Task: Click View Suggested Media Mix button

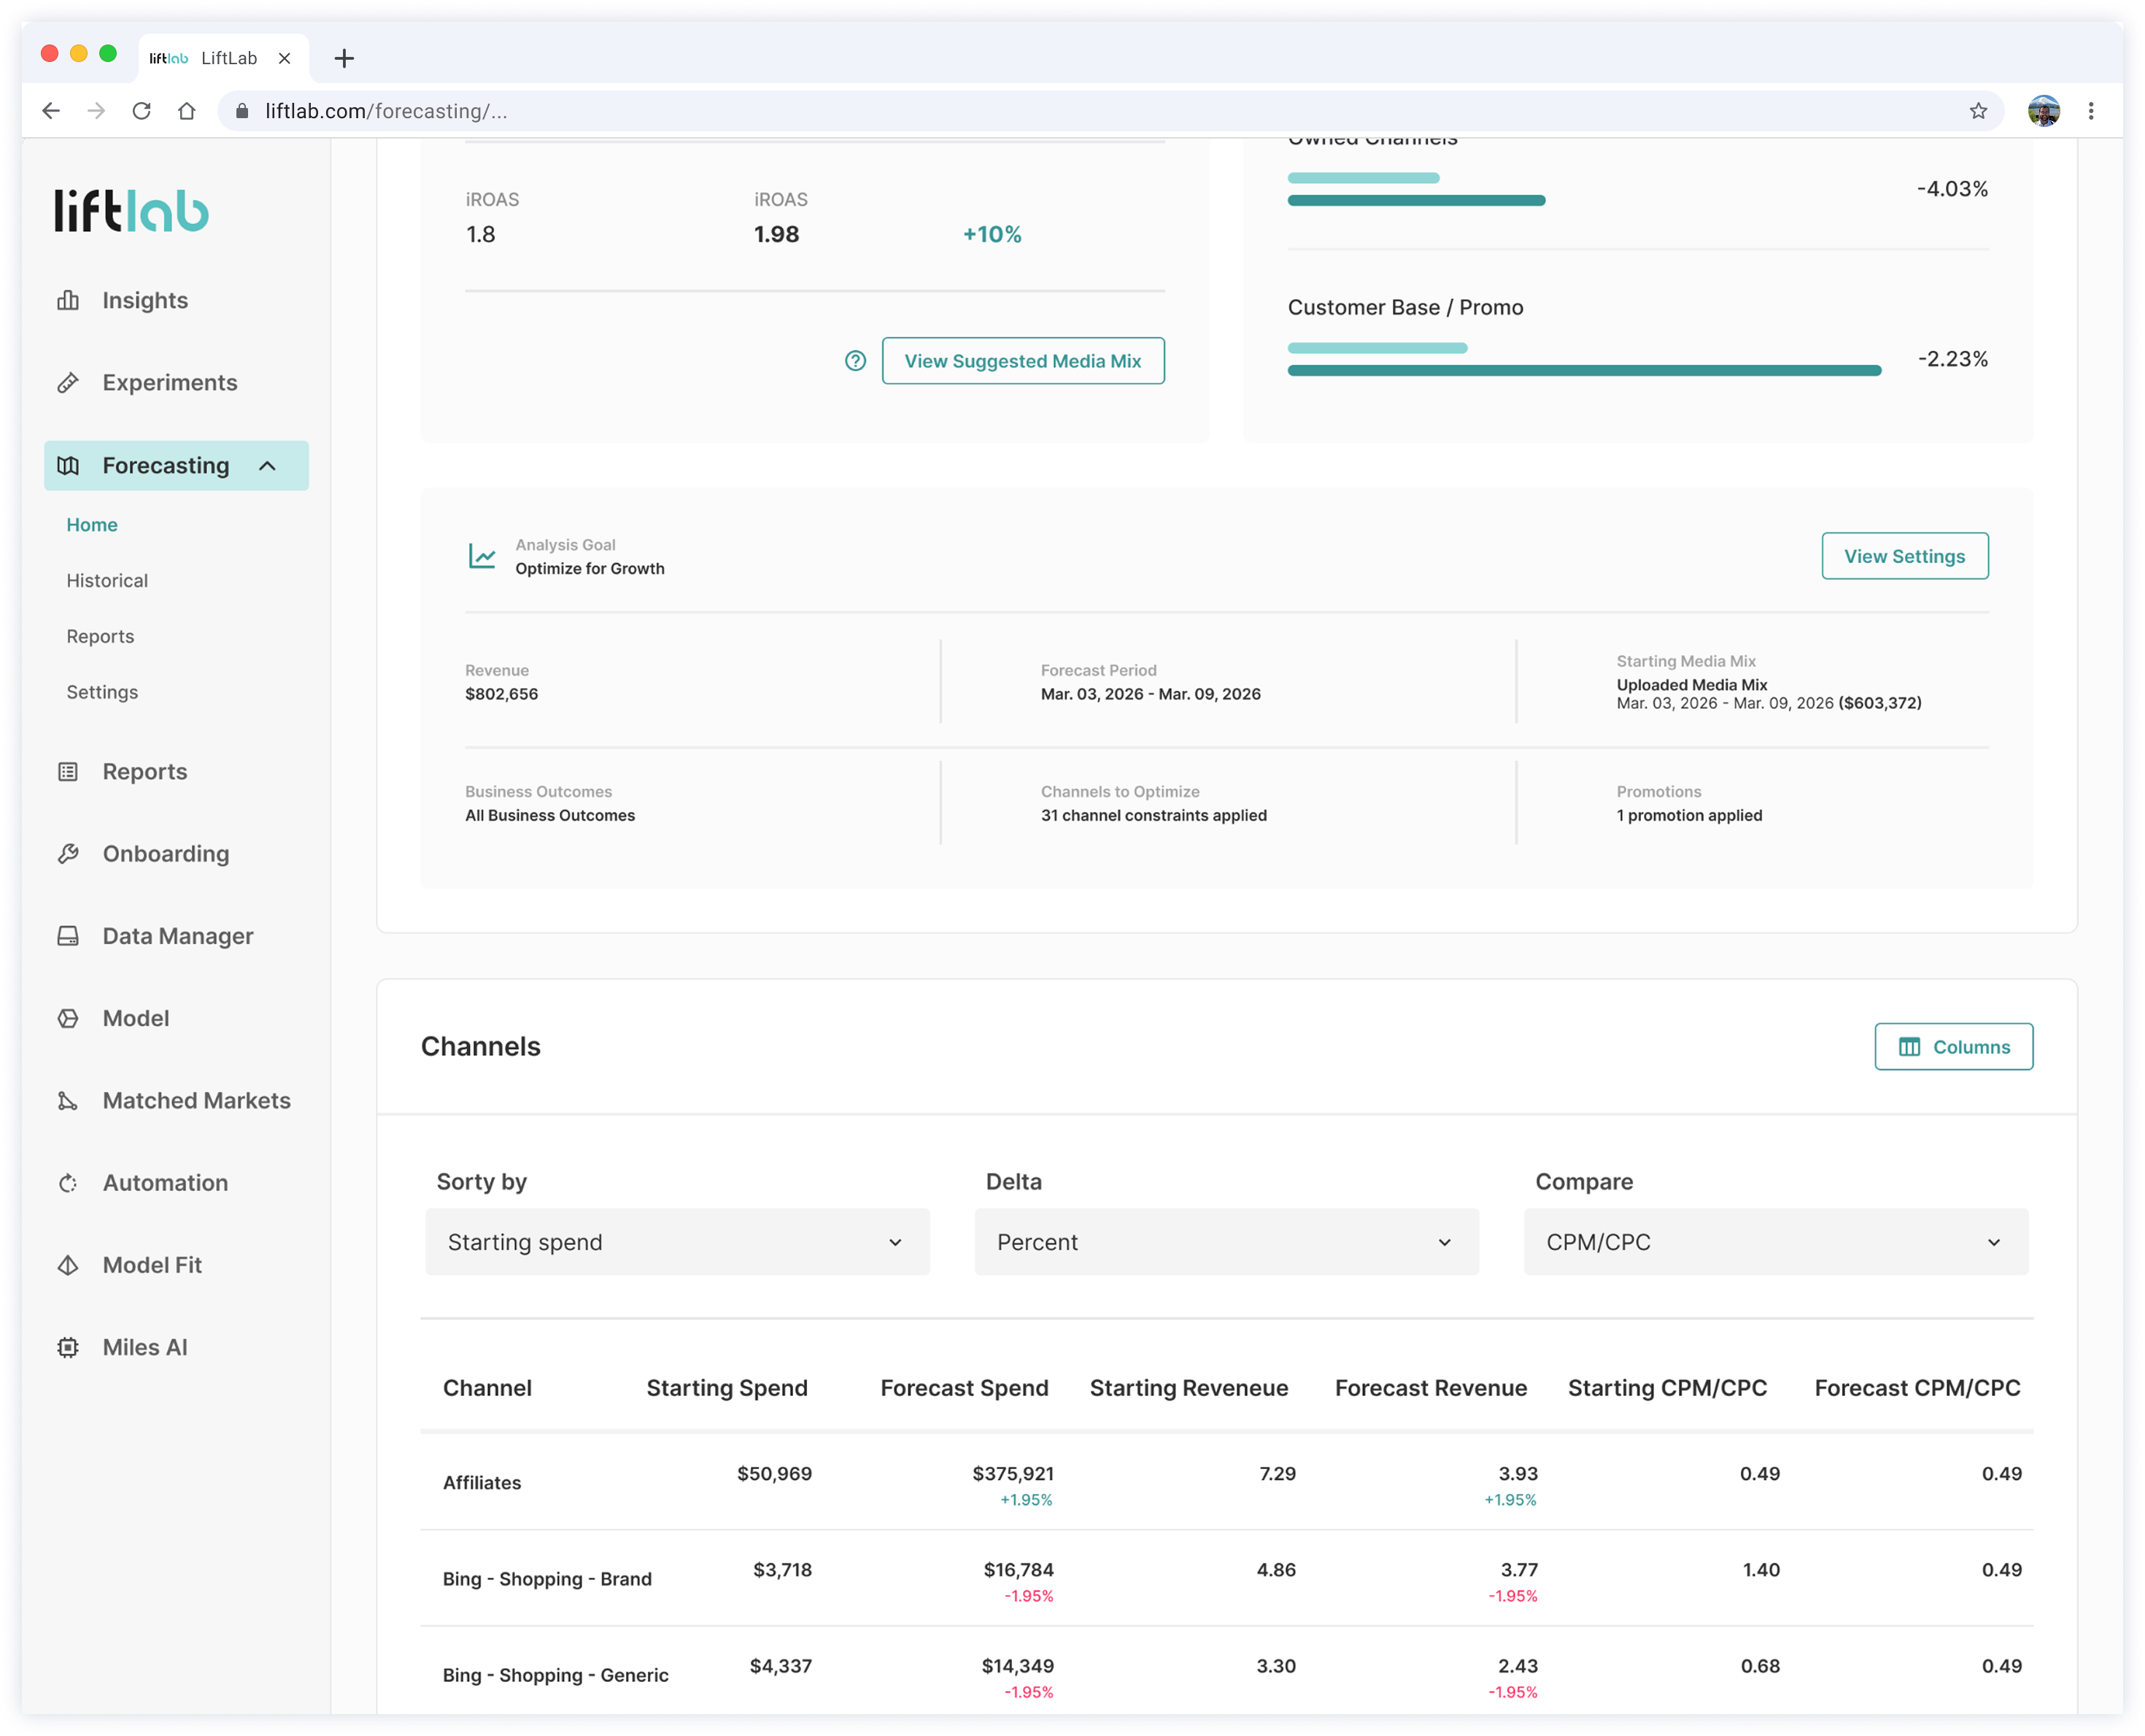Action: click(1023, 361)
